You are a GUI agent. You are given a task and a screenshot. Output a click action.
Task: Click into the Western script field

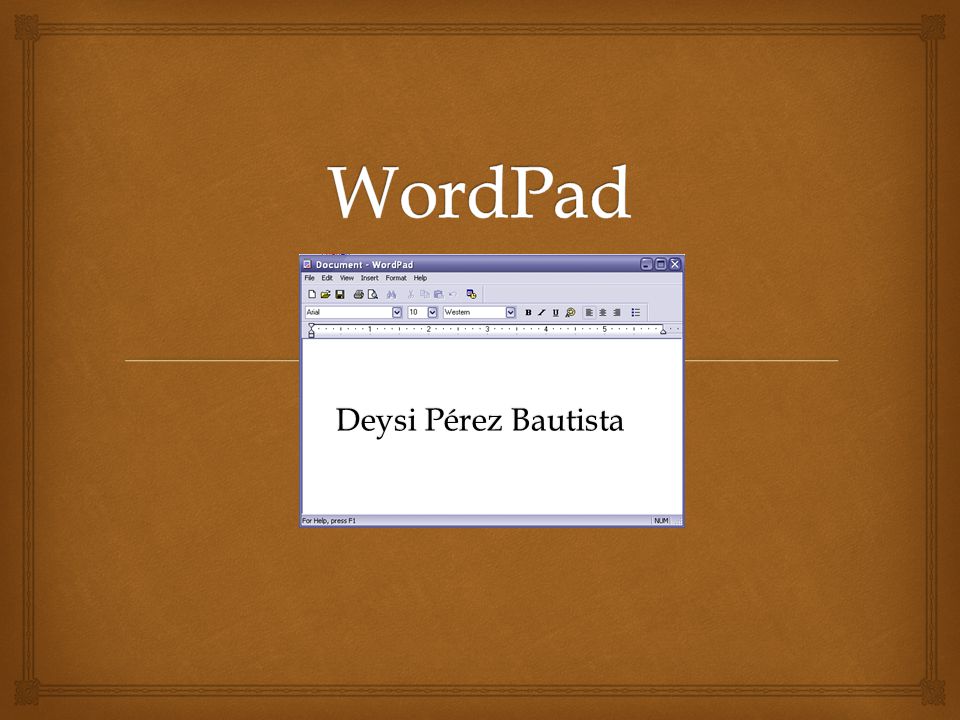(x=474, y=312)
